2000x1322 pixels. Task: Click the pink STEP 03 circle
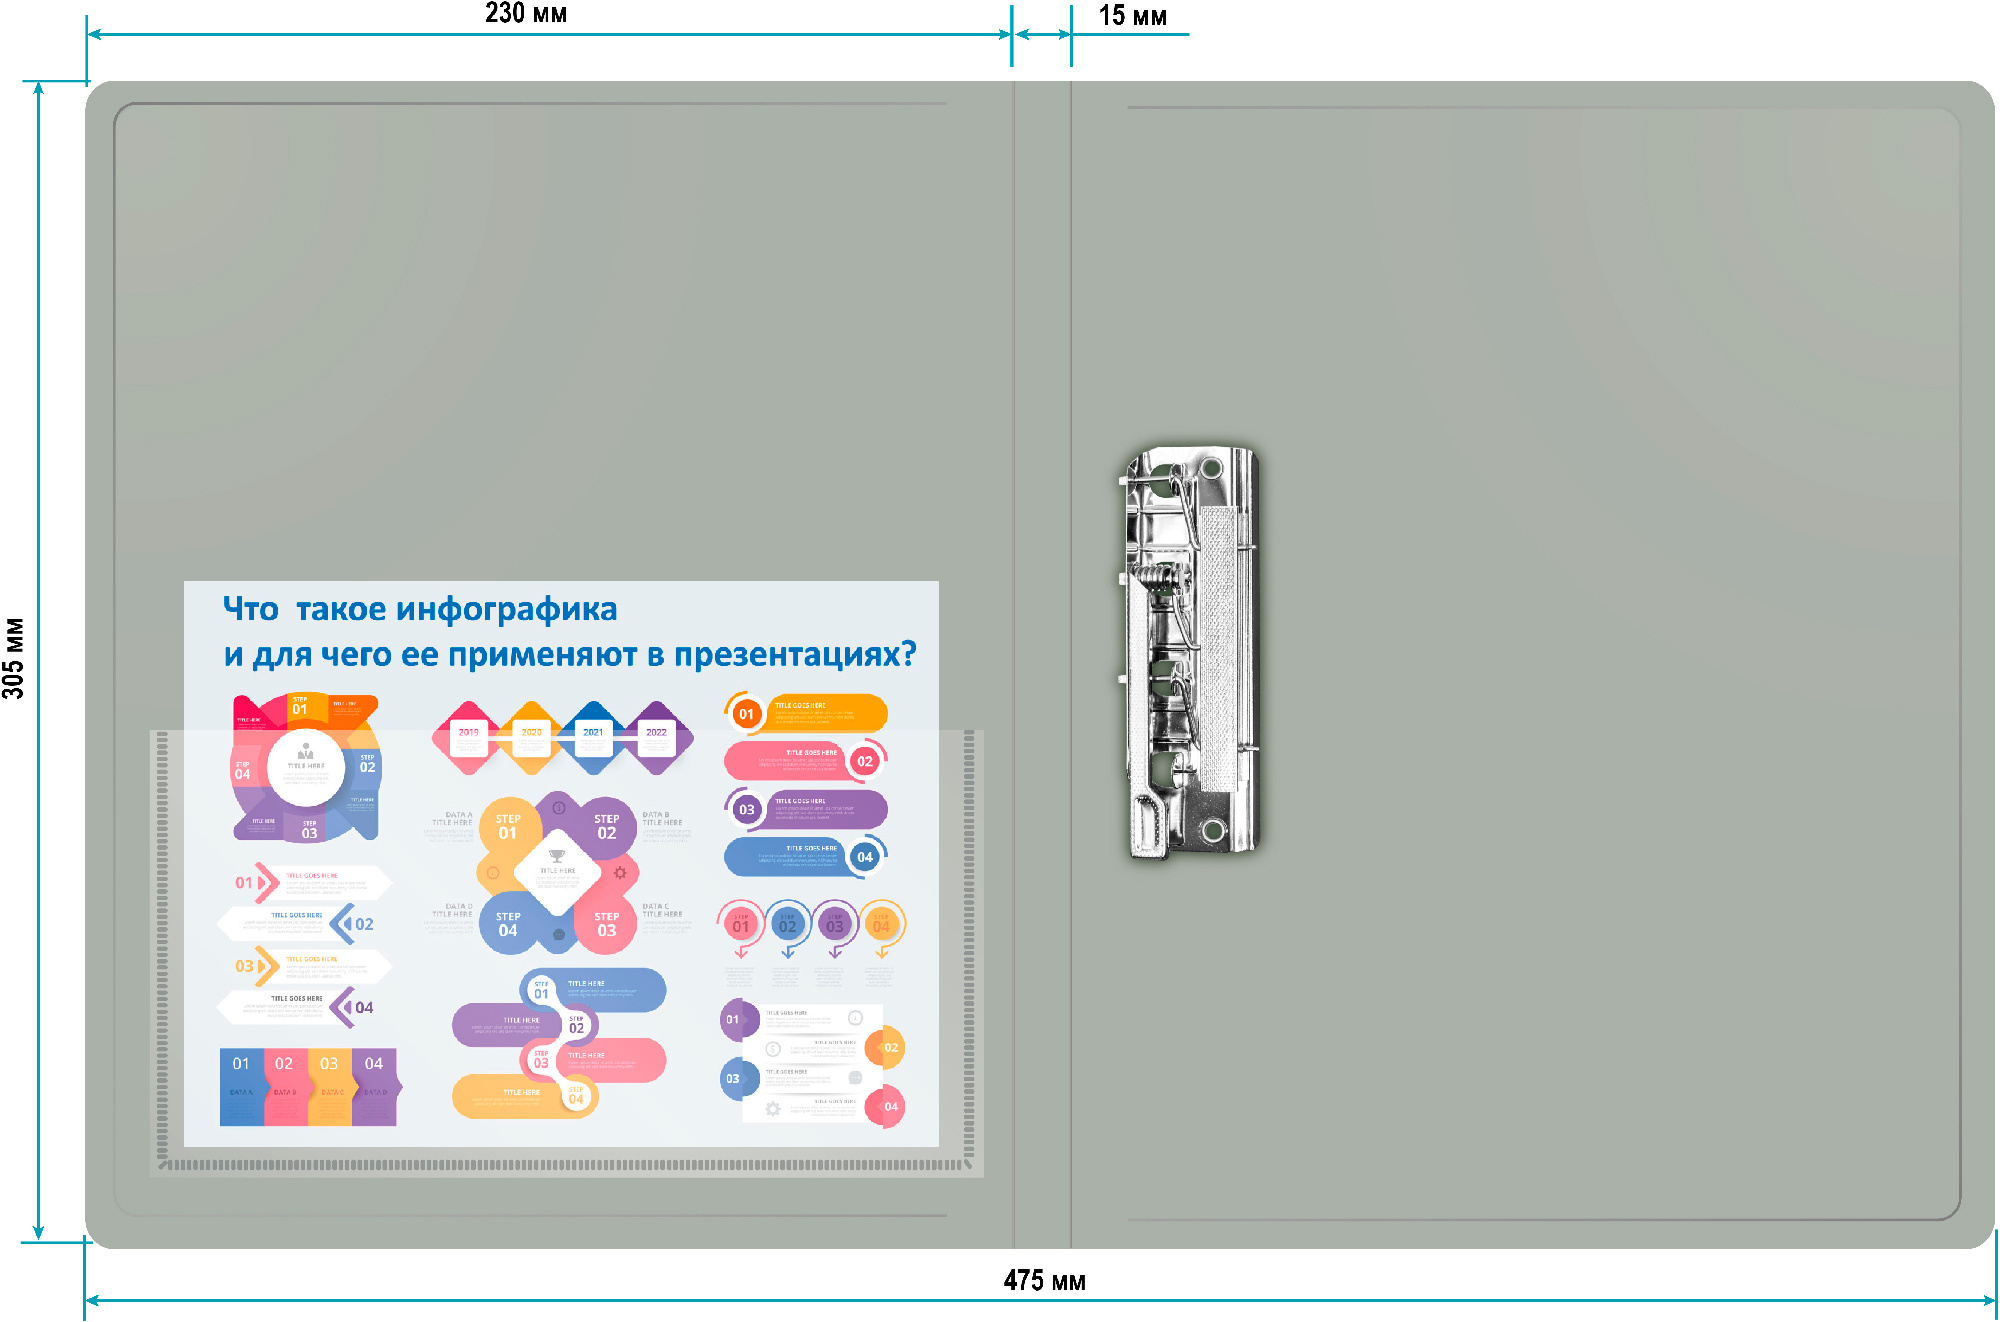click(606, 924)
